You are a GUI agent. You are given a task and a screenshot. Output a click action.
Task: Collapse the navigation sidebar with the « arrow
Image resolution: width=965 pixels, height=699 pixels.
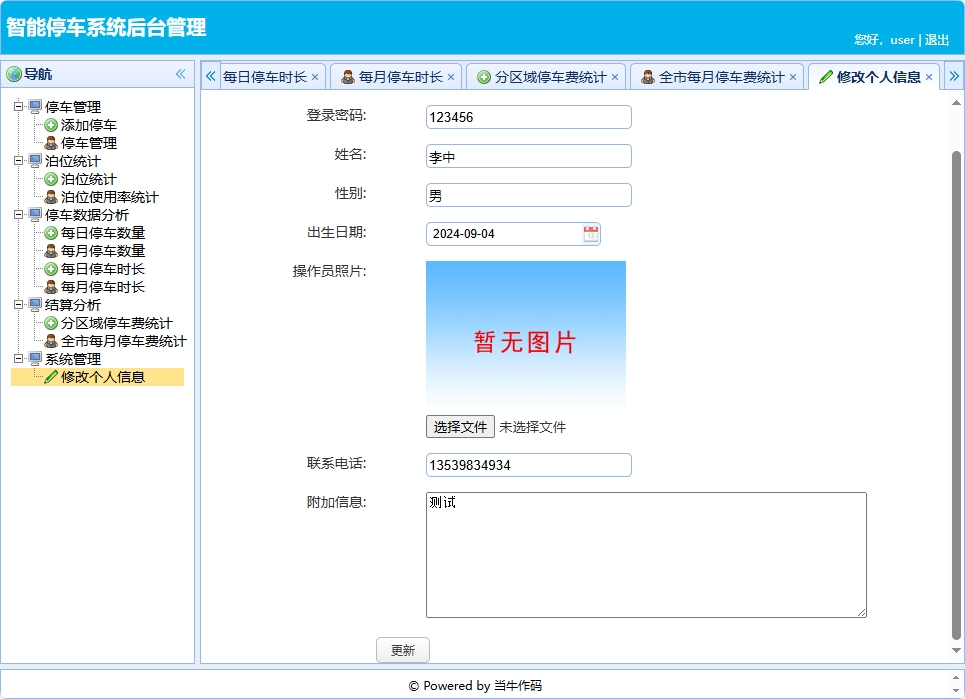tap(182, 73)
